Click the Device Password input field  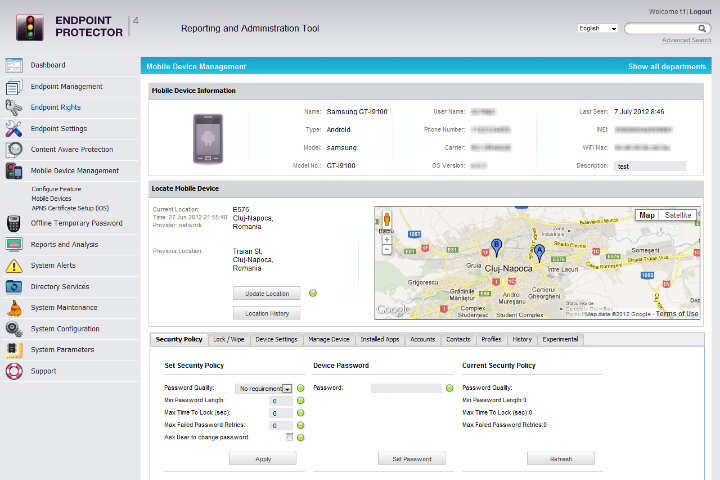[x=406, y=389]
